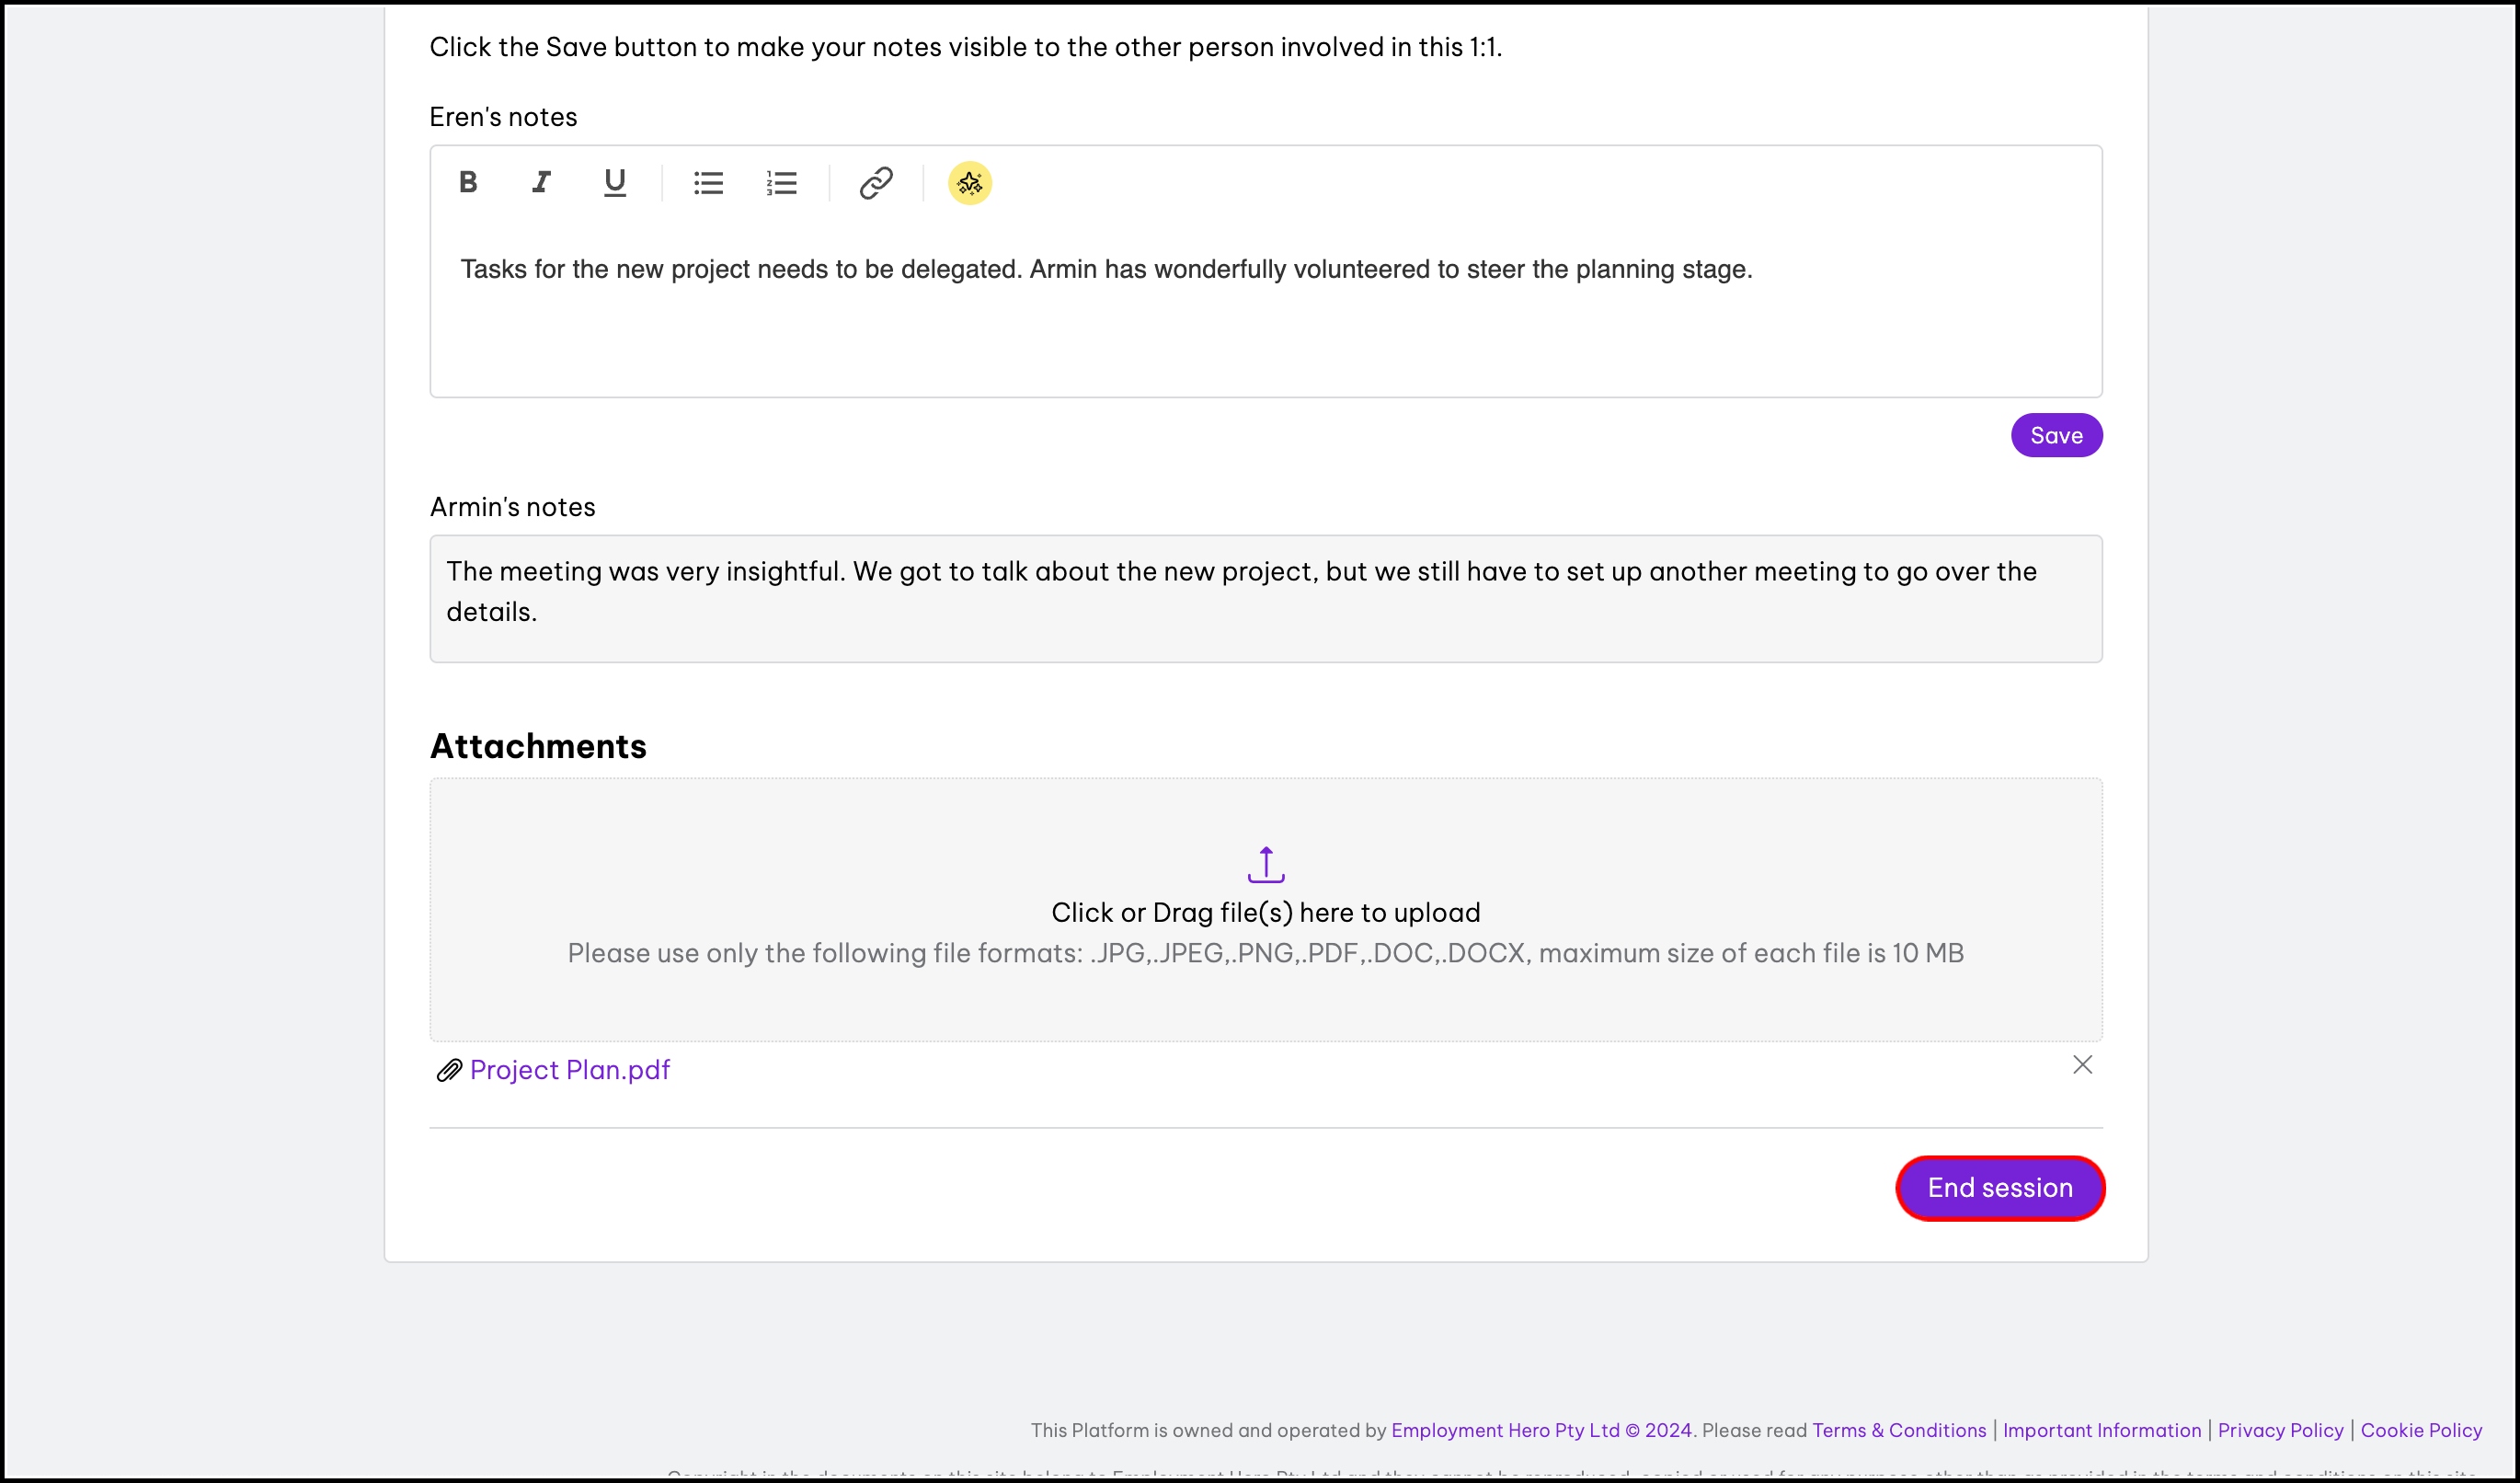Click the paperclip icon beside Project Plan.pdf

(449, 1071)
